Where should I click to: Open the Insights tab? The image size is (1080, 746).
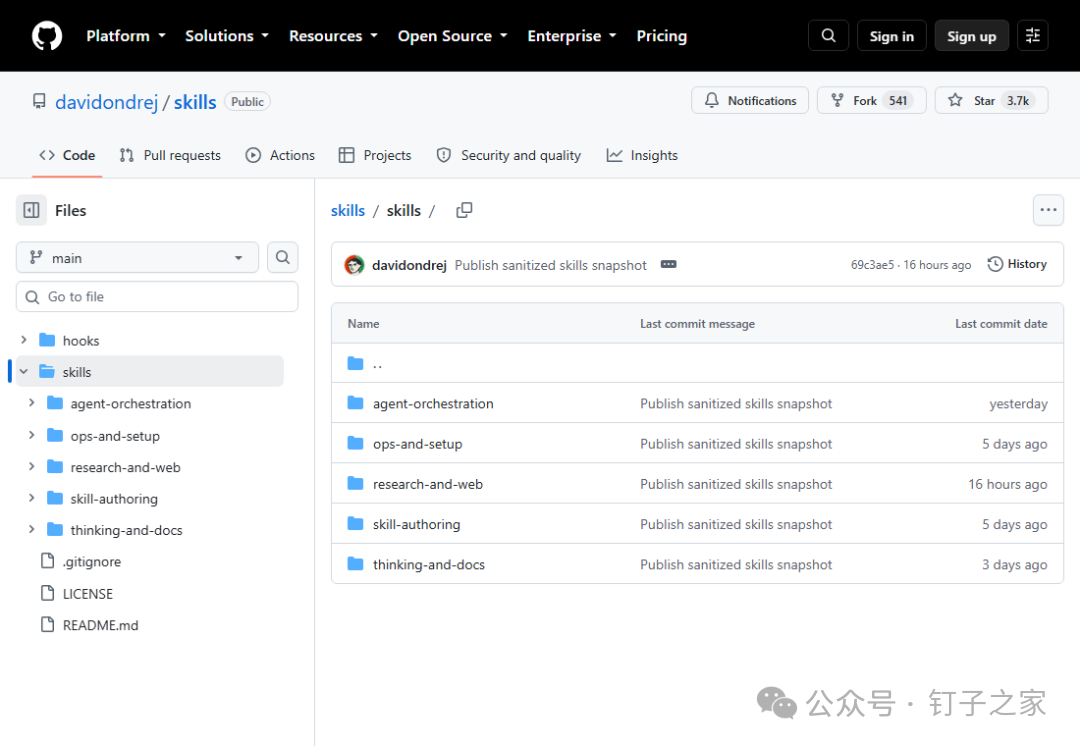pos(642,155)
